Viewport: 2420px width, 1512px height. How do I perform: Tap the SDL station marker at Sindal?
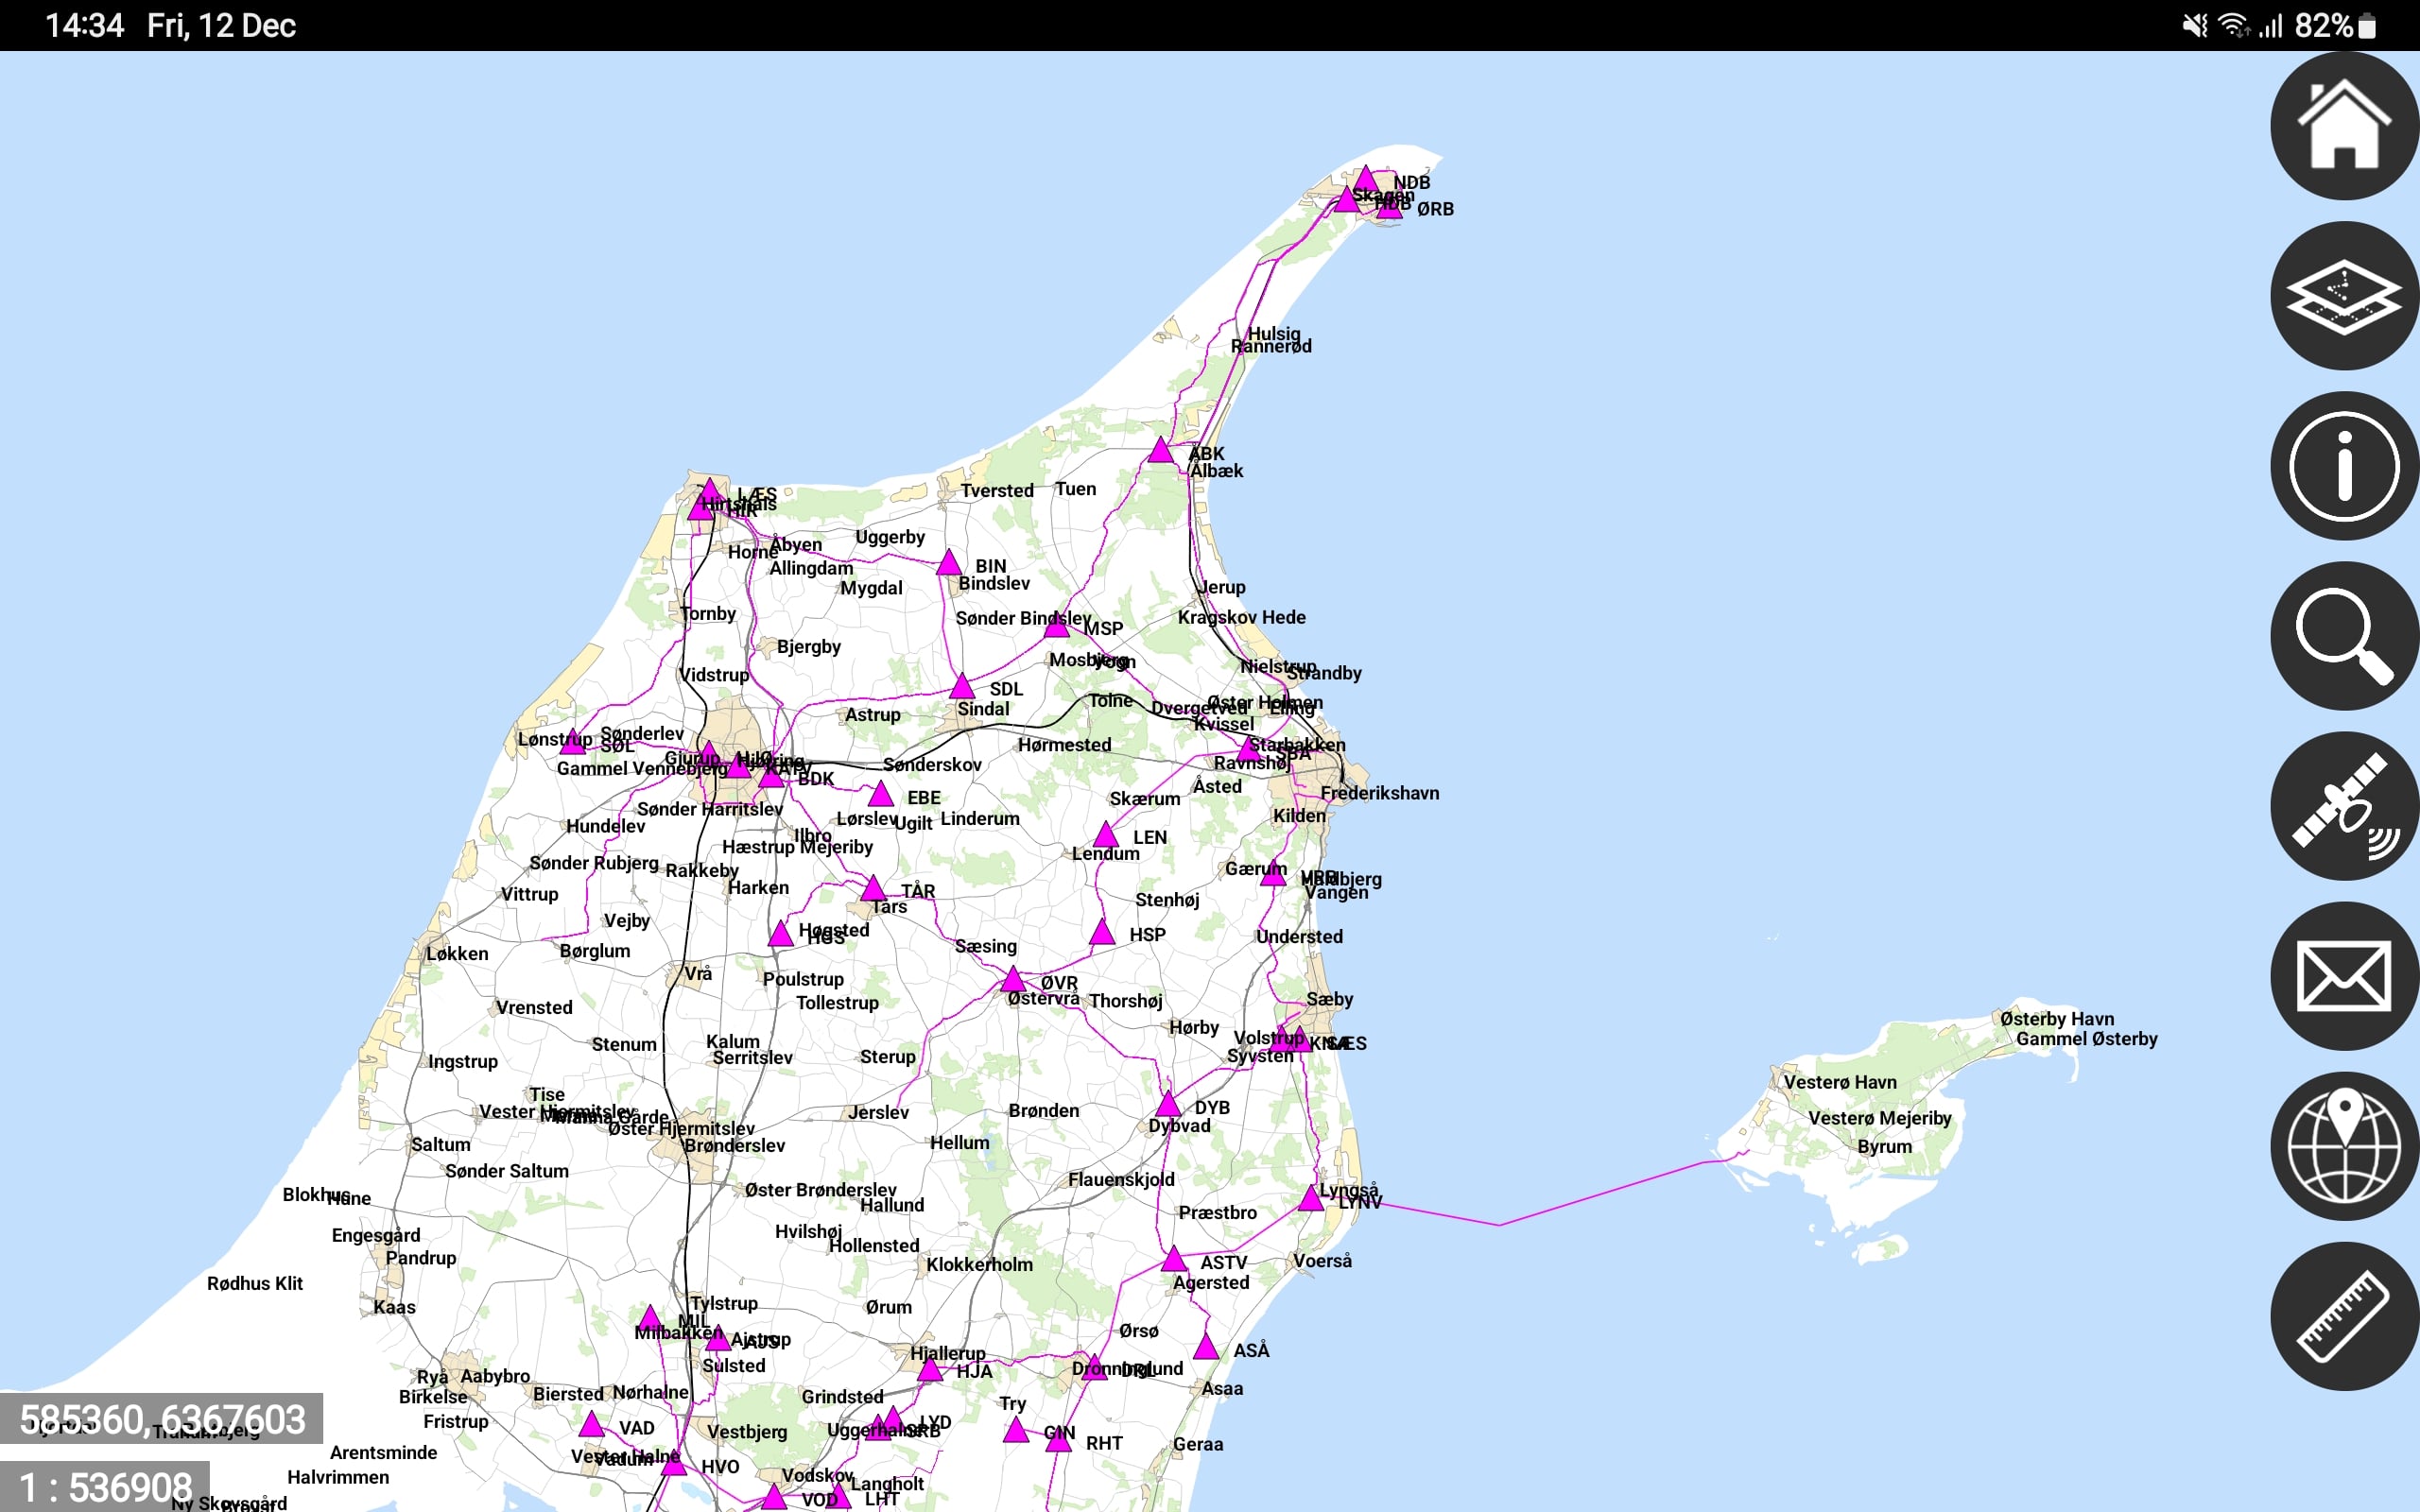[962, 688]
